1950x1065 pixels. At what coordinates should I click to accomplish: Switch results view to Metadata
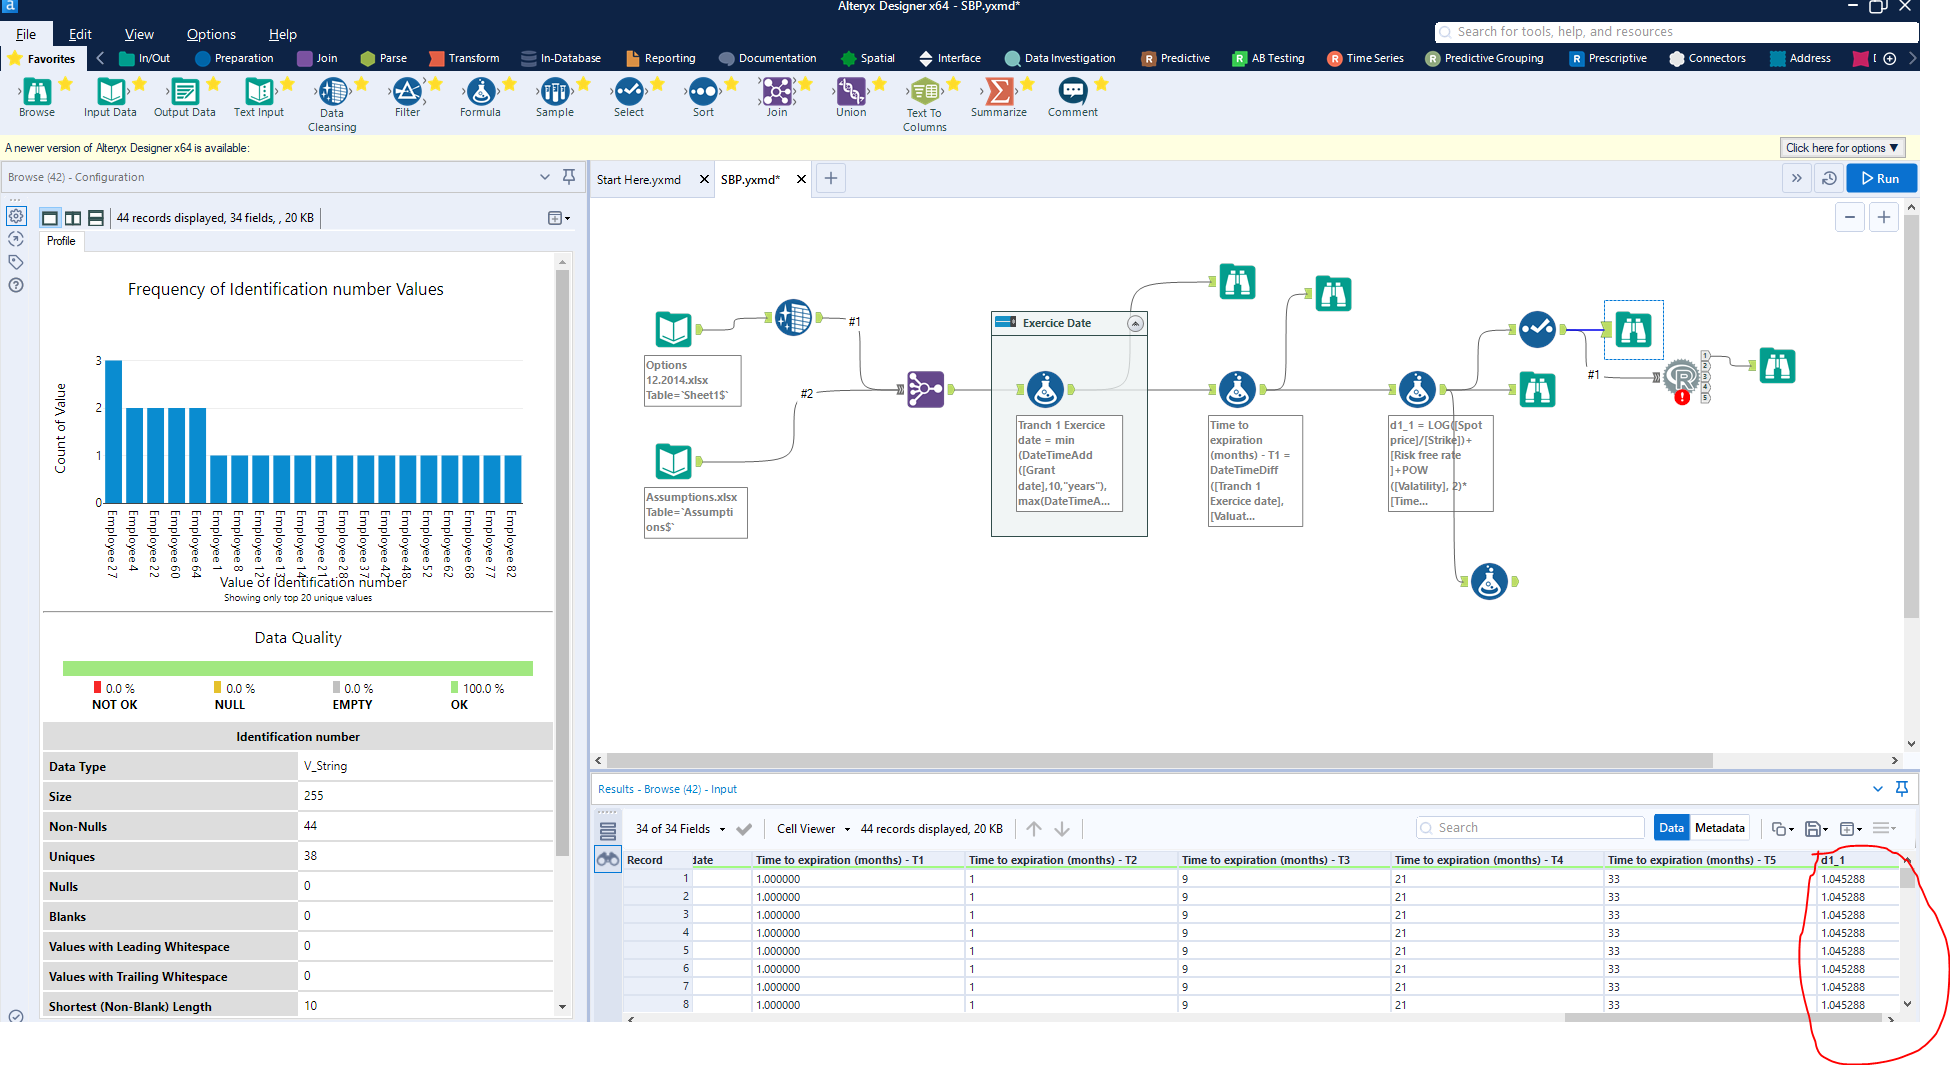coord(1720,827)
